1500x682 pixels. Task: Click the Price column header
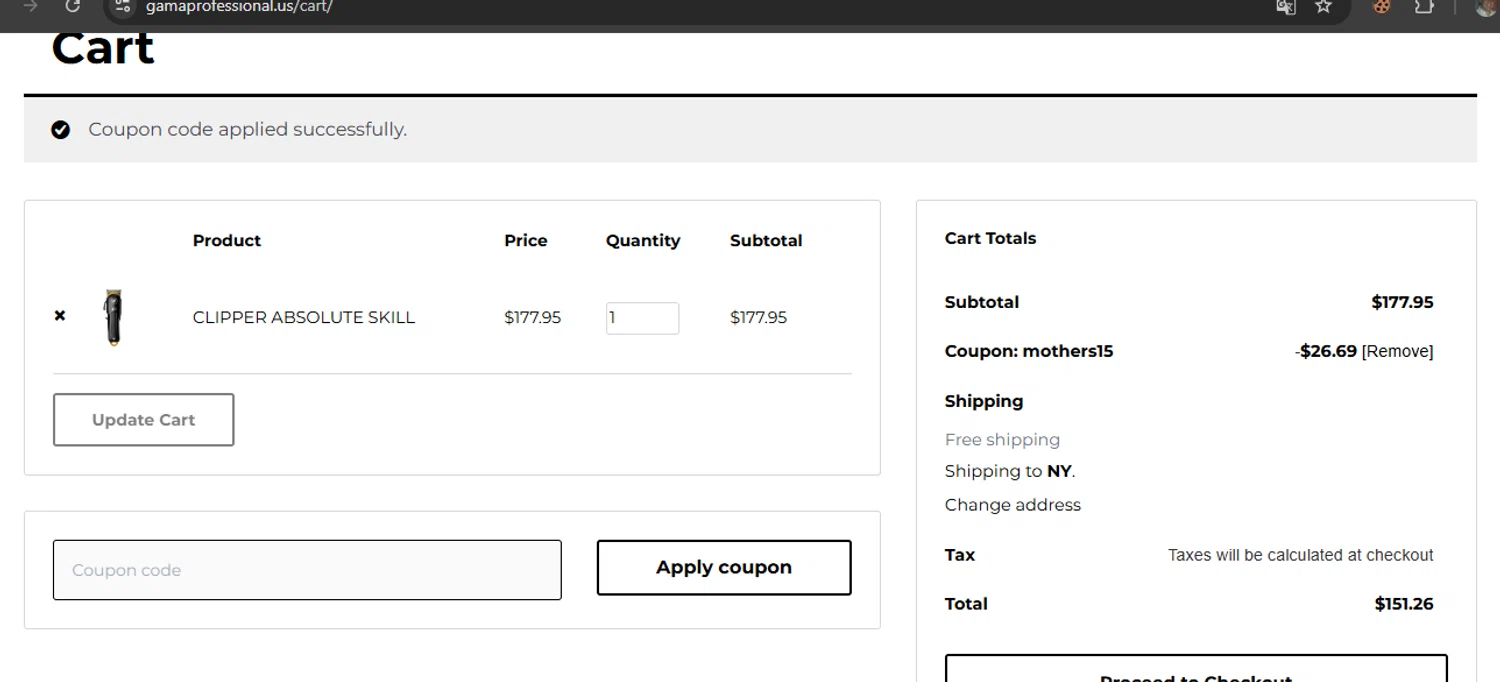[526, 241]
